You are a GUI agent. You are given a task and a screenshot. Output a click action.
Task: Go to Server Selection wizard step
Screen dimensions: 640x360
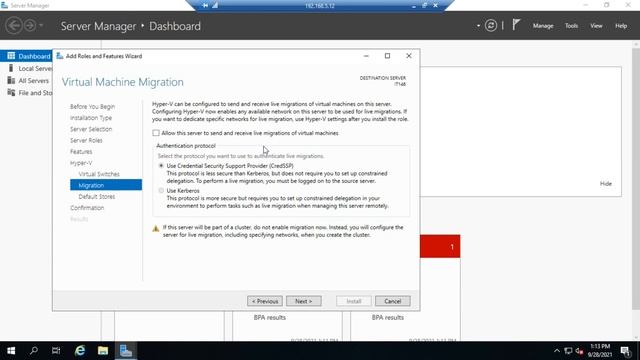(91, 129)
